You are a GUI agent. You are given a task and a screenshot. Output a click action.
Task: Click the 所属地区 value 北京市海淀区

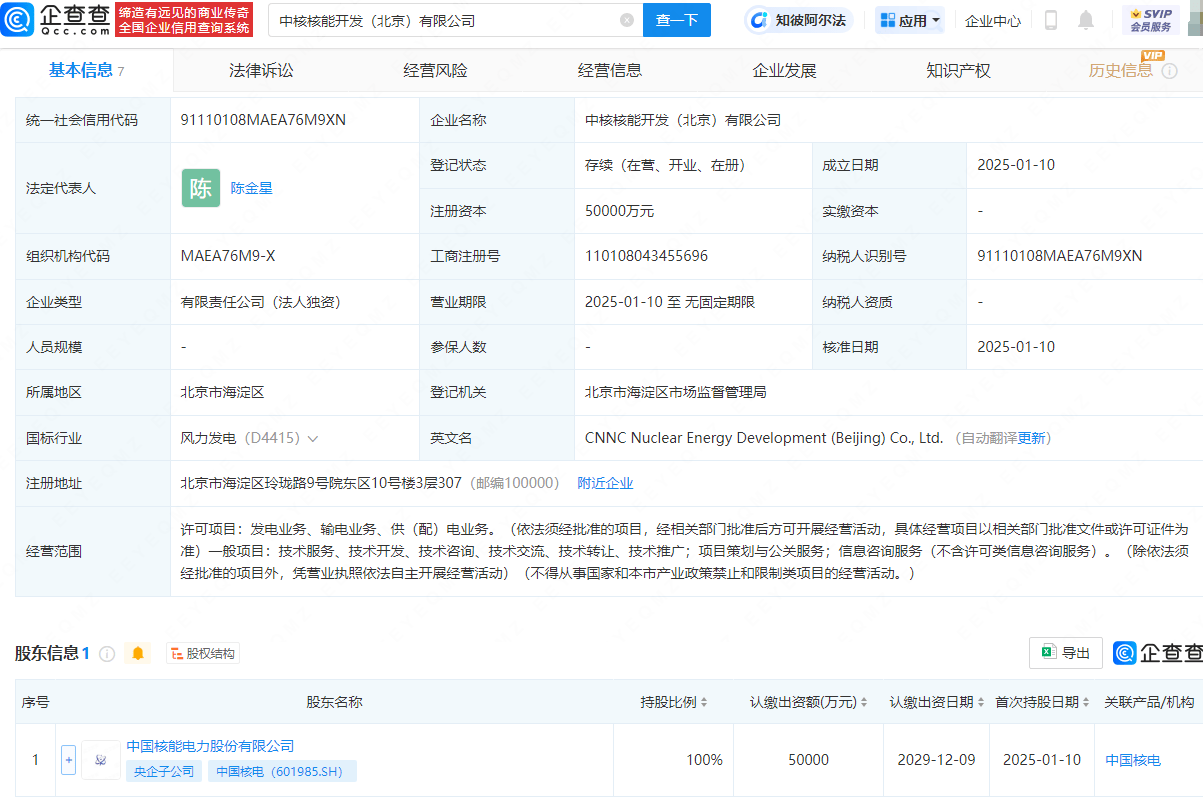222,393
